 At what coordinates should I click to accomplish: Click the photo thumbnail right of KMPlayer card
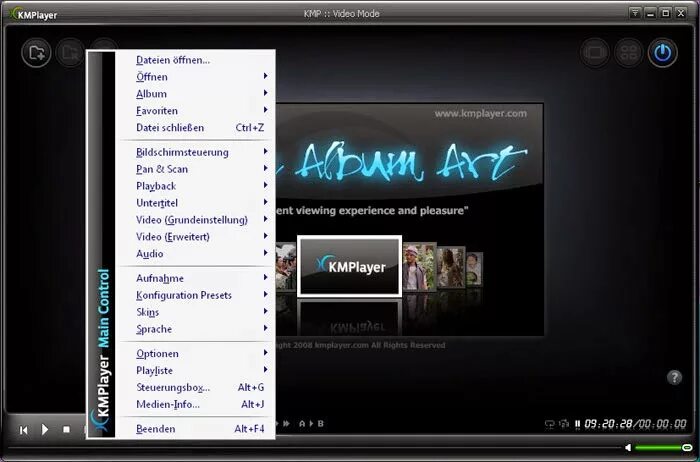click(420, 267)
